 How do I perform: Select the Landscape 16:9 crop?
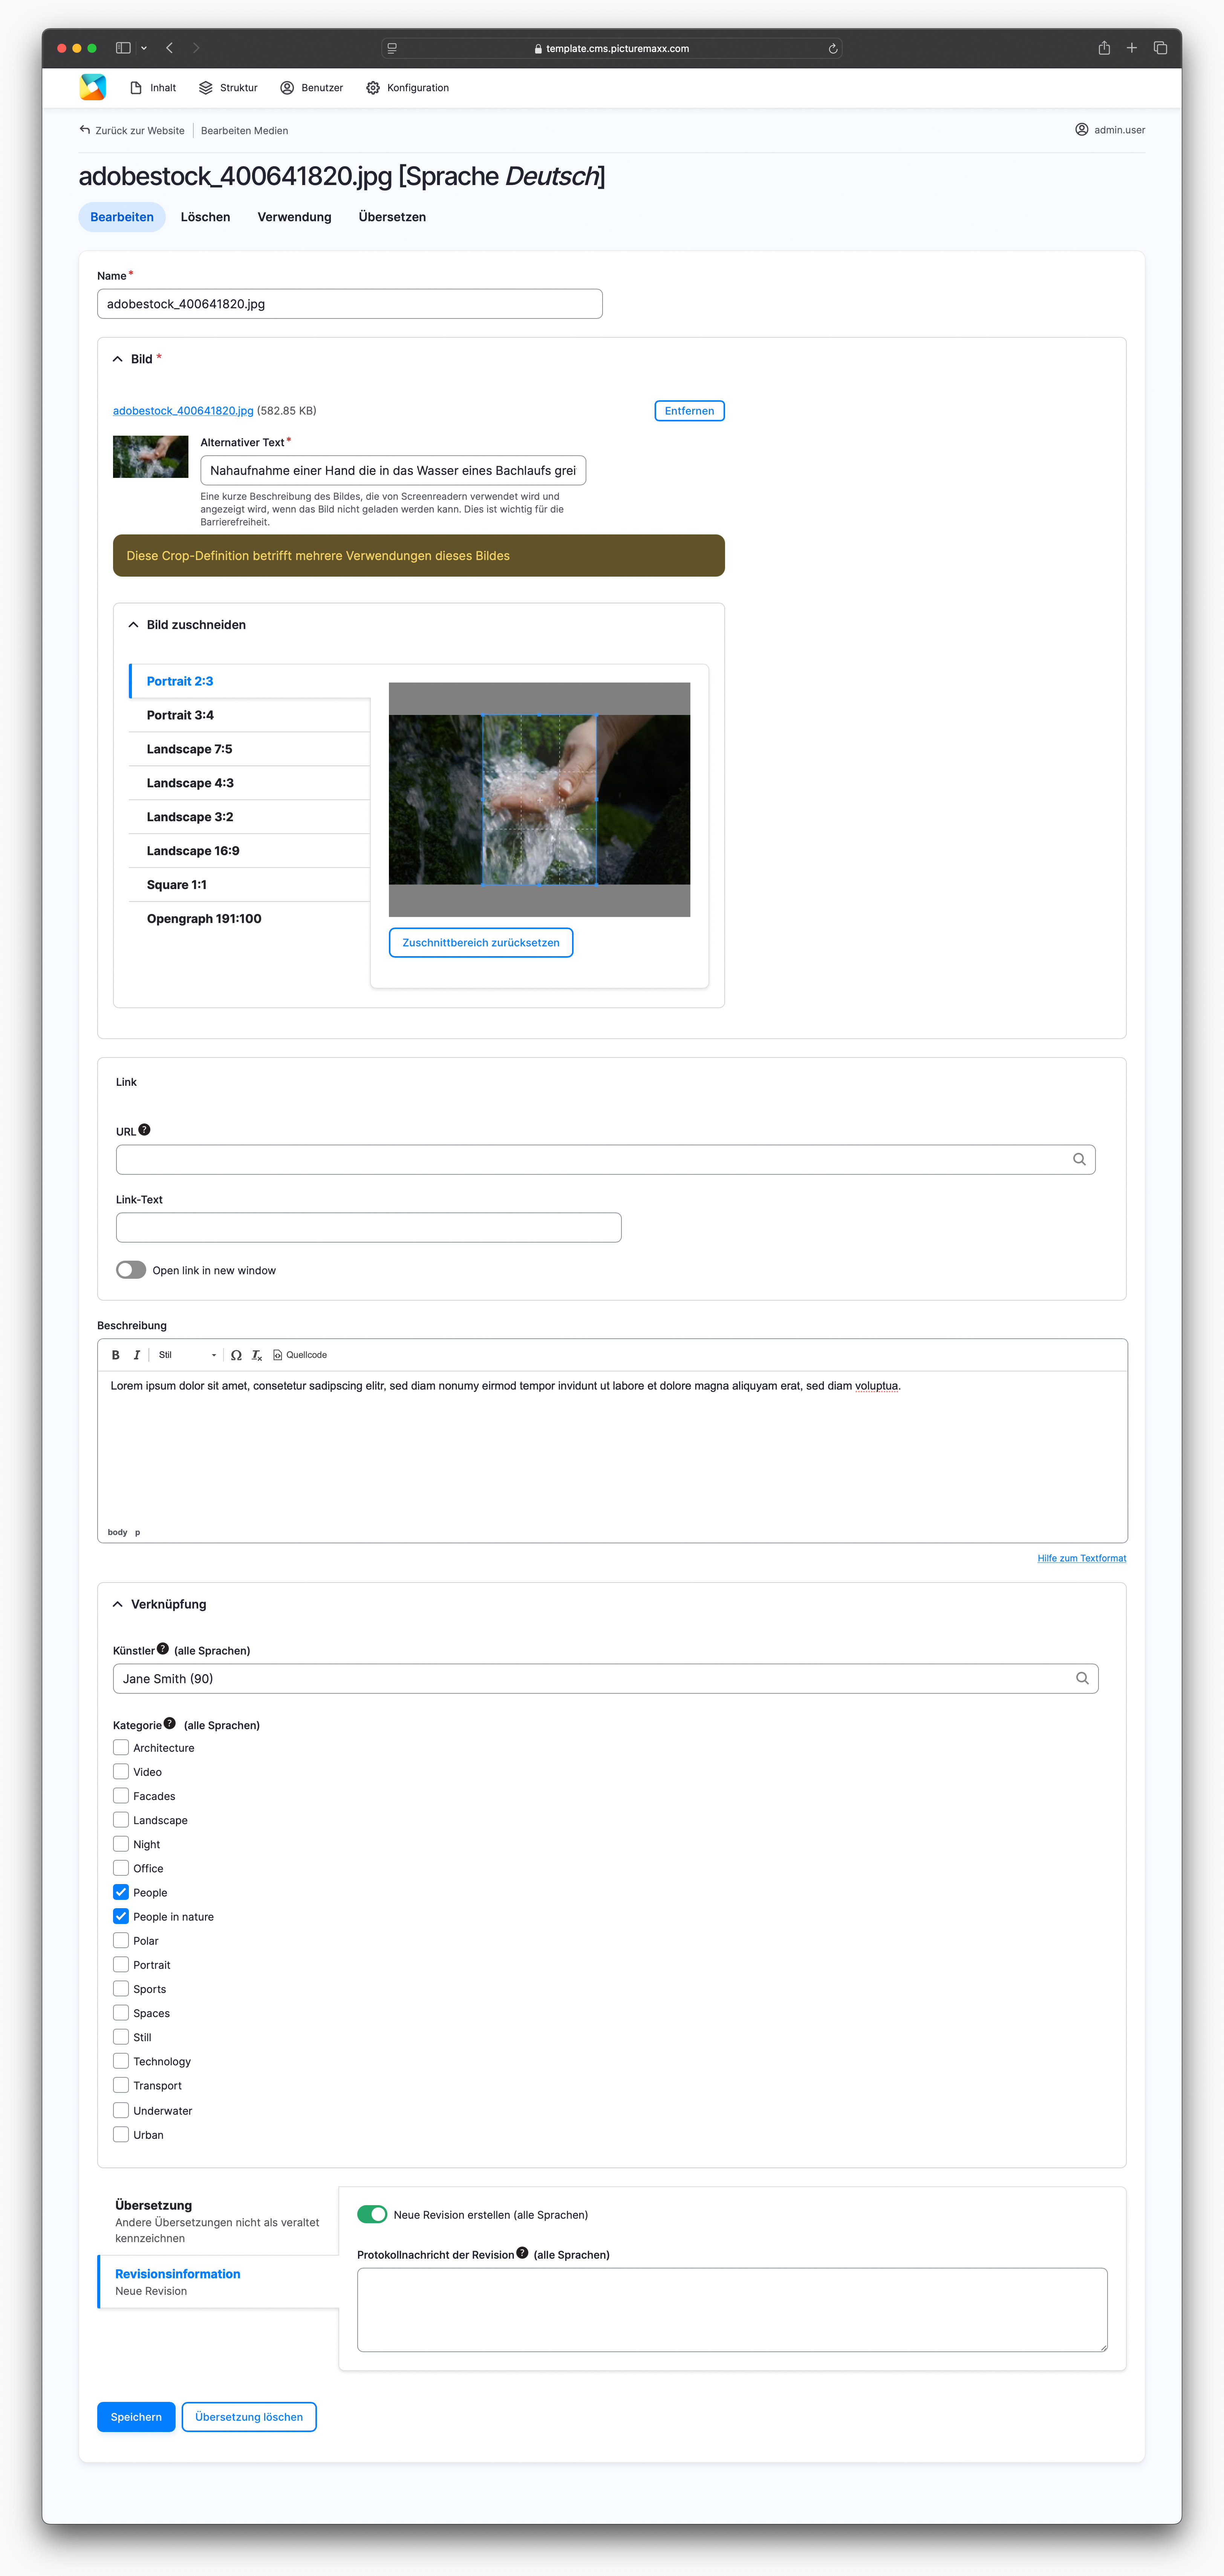click(249, 851)
